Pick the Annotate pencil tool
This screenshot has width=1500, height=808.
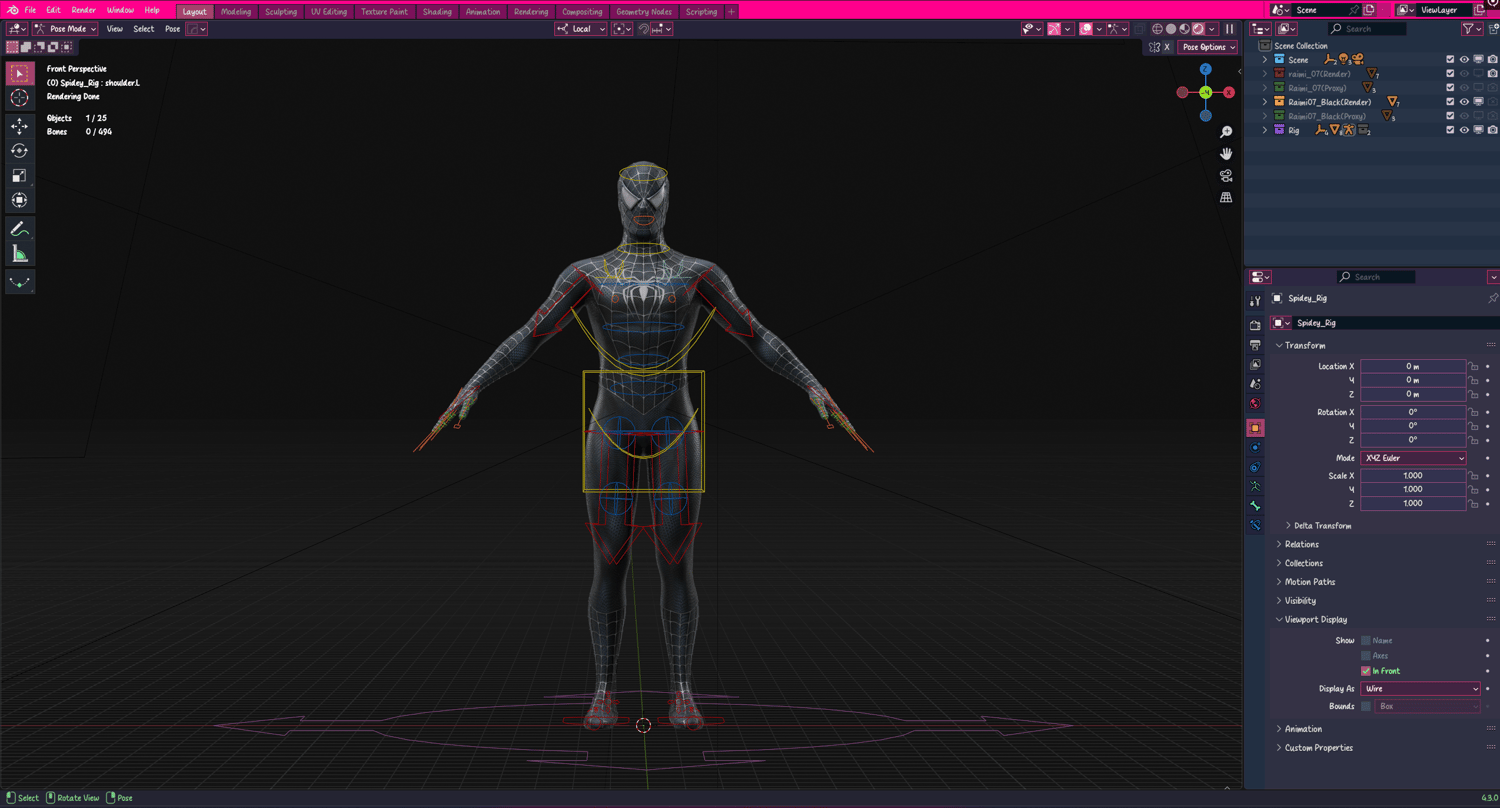tap(19, 229)
